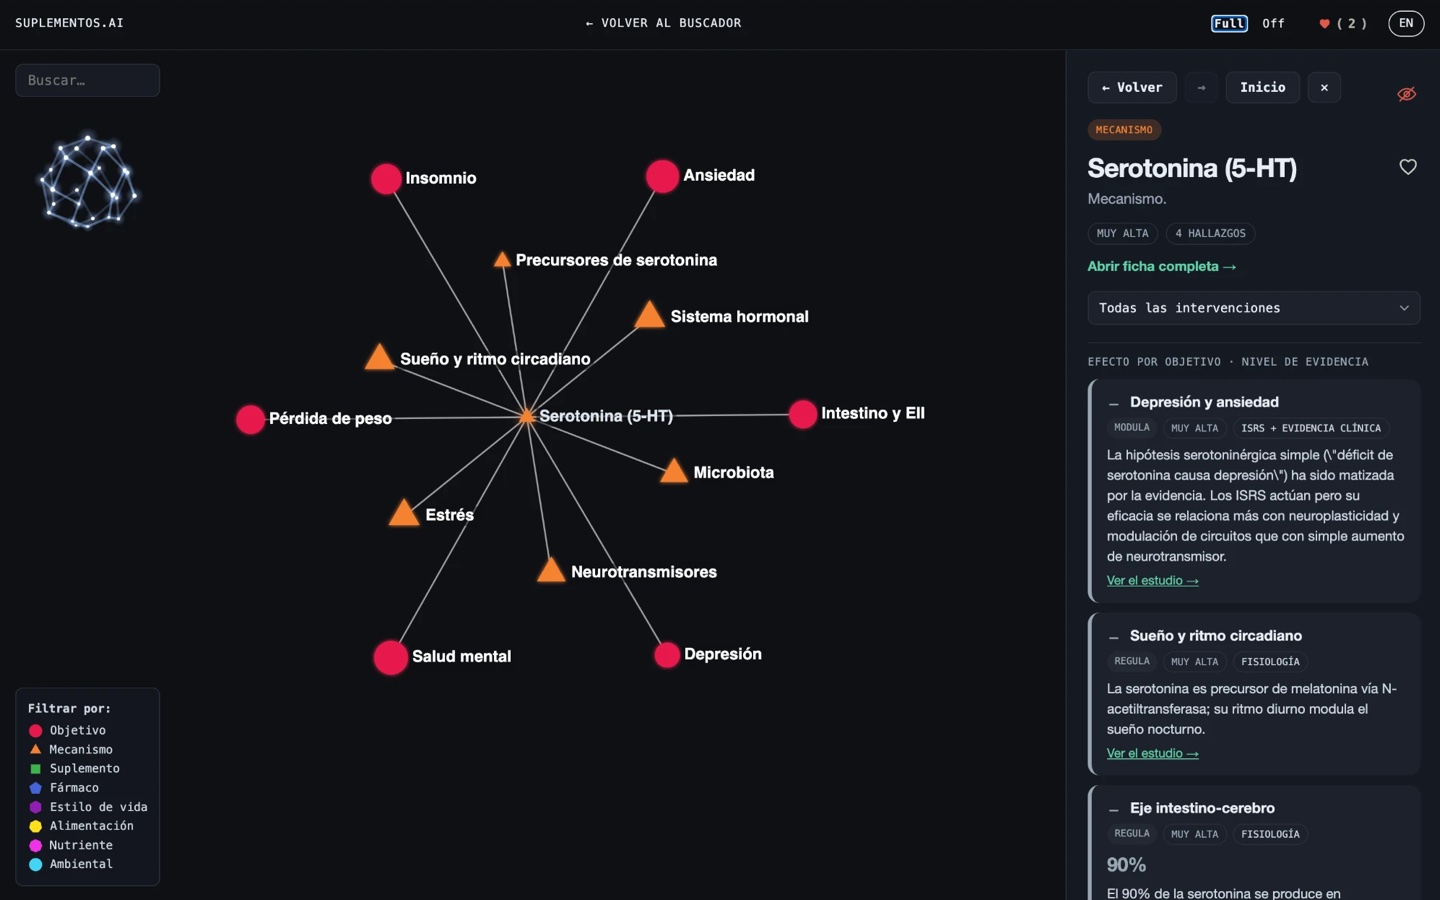
Task: Open Ver el estudio under Sueño y ritmo circadiano
Action: 1152,754
